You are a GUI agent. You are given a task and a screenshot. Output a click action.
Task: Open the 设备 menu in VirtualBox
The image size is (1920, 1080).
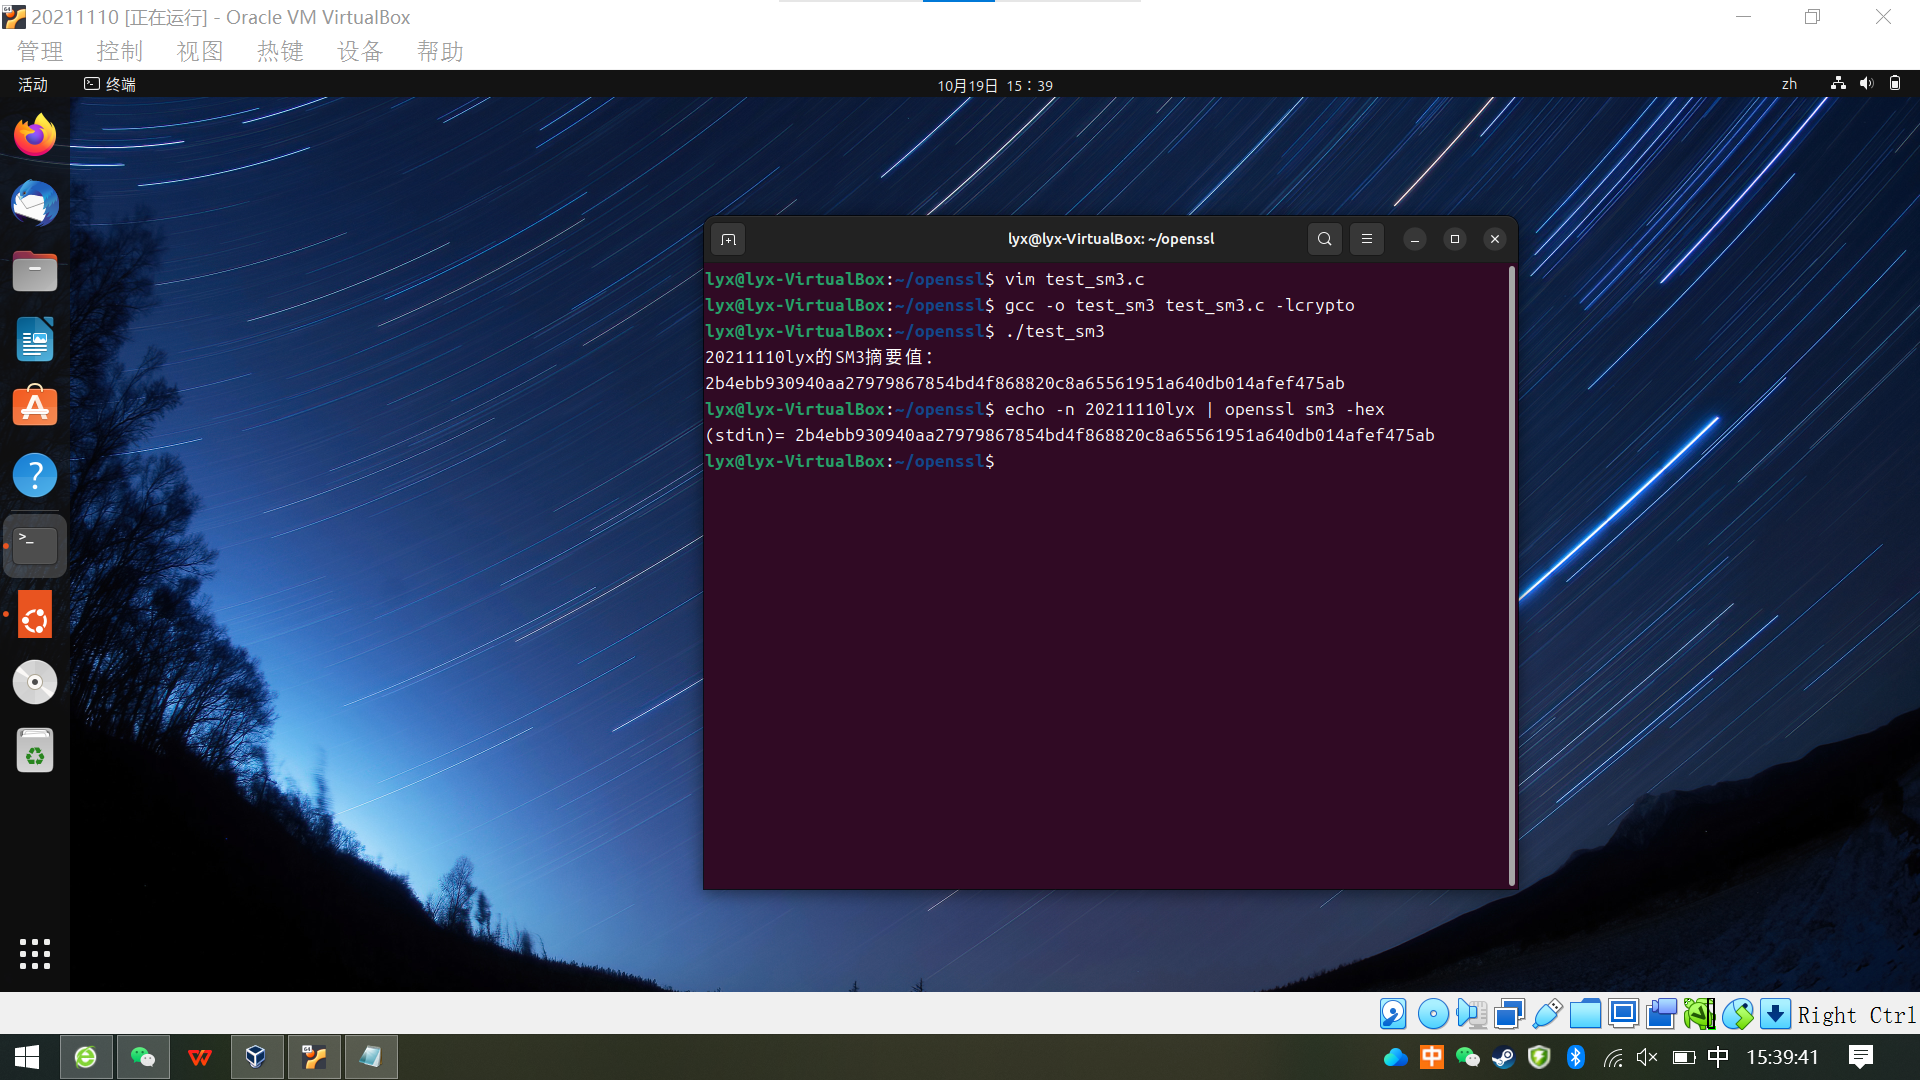(x=360, y=51)
